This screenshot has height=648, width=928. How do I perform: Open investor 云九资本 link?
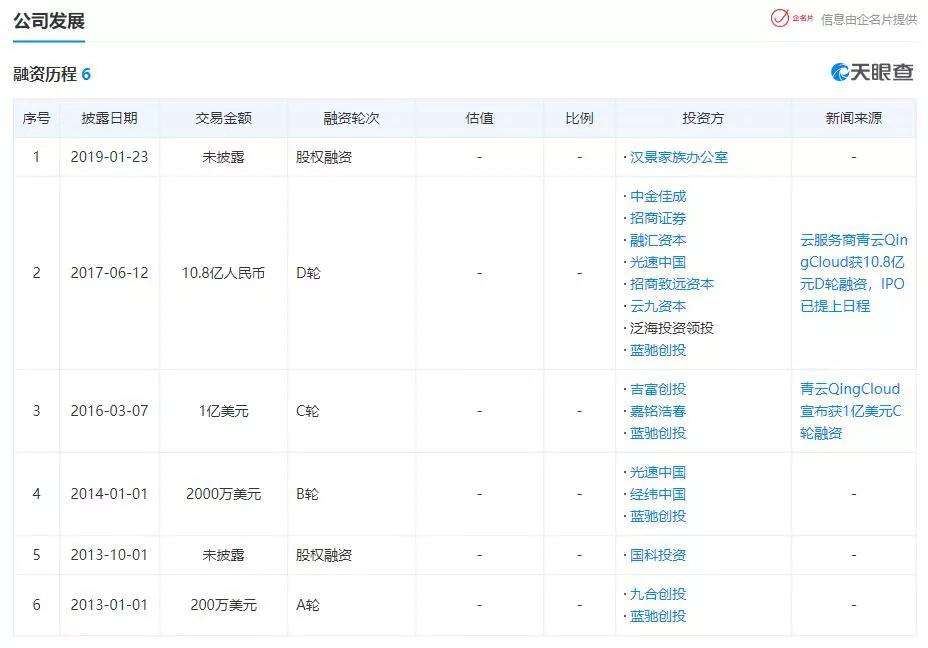coord(658,307)
